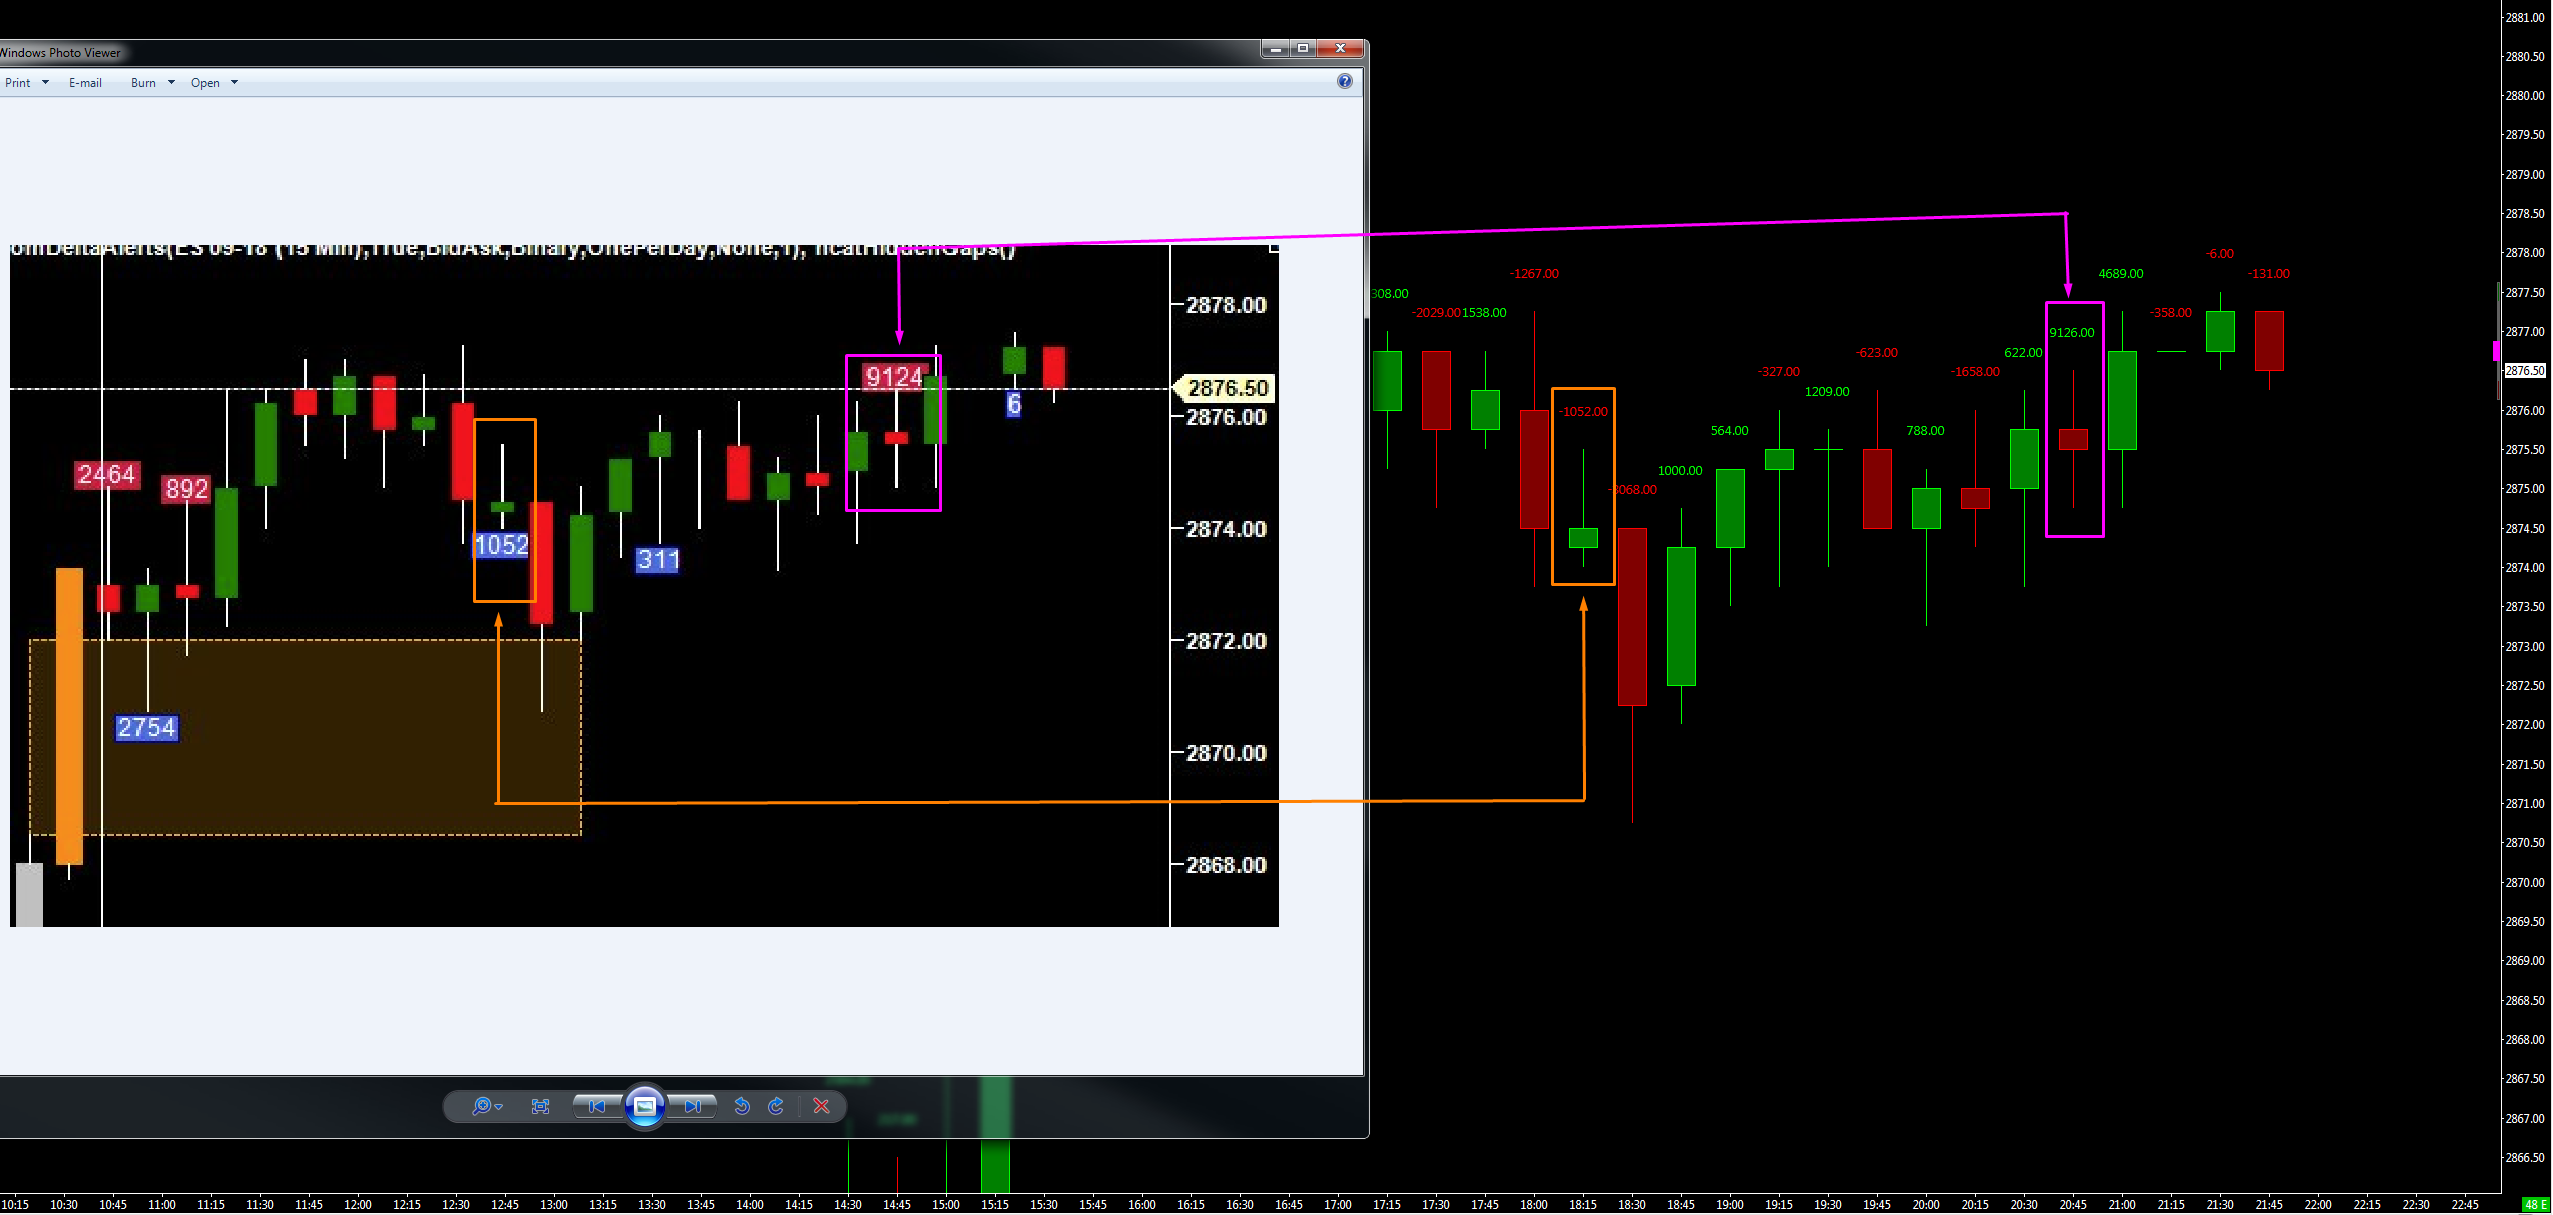Click the 4689.00 delta label
2553x1215 pixels.
coord(2121,274)
